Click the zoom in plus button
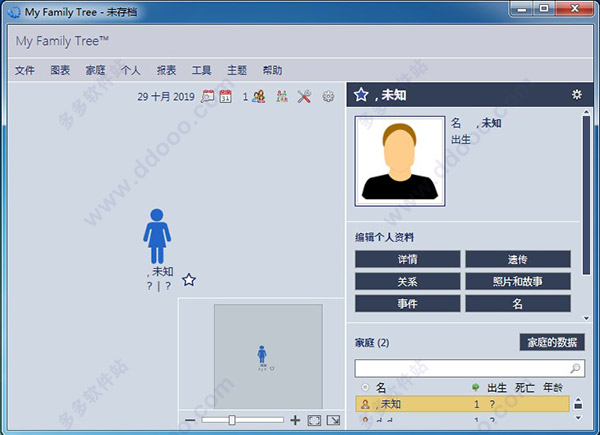 point(295,420)
